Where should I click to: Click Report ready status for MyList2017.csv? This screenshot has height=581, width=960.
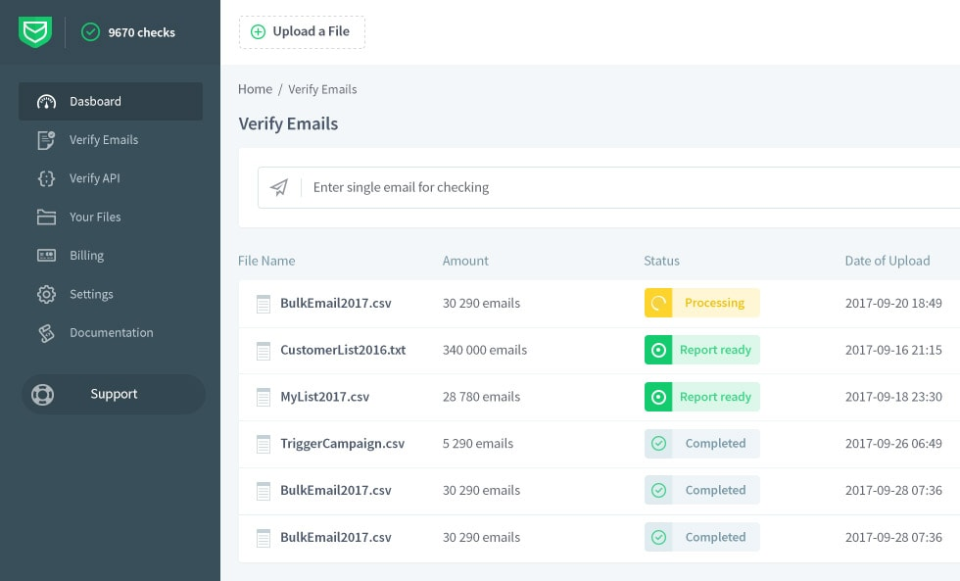702,397
